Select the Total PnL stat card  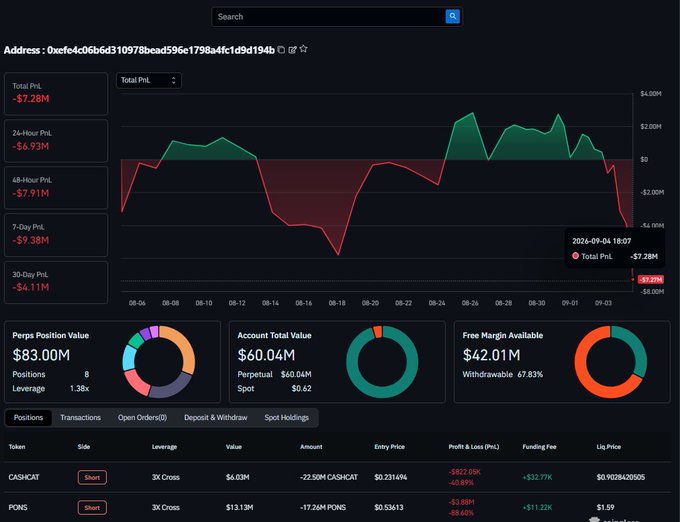point(56,93)
